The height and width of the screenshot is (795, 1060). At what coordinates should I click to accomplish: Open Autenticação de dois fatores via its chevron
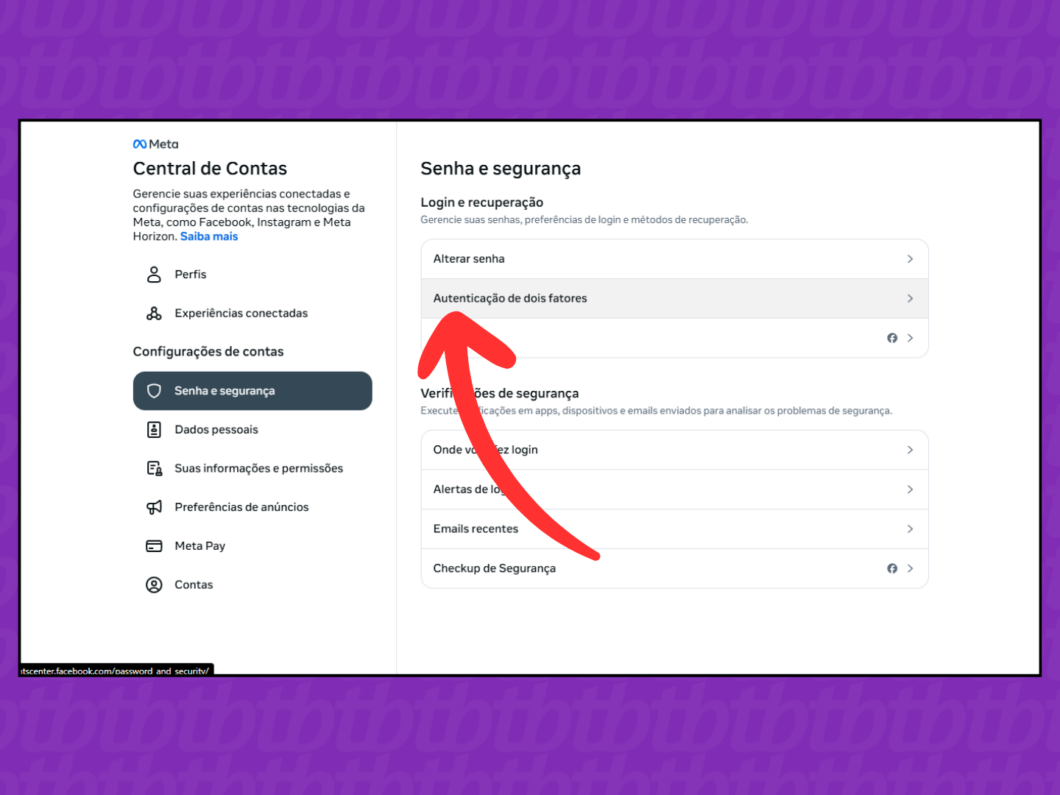pos(910,298)
